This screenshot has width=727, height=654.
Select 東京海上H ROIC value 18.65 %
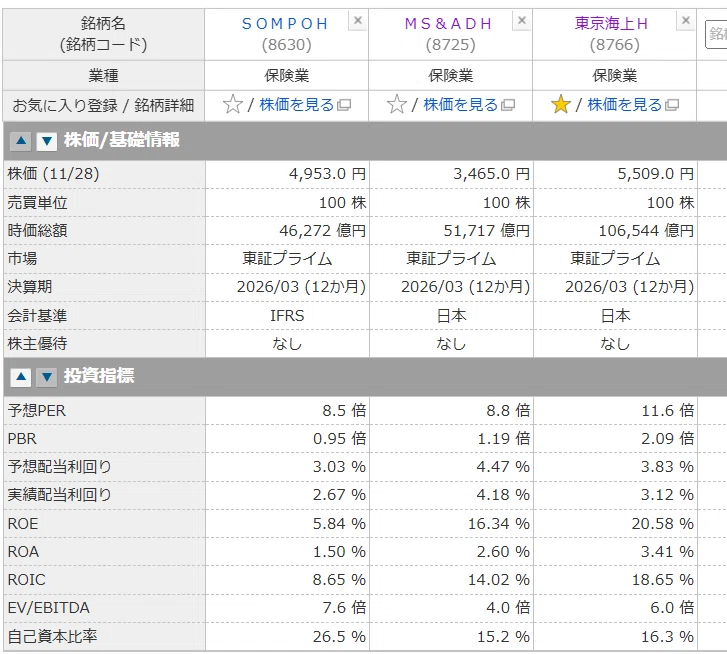pyautogui.click(x=663, y=580)
